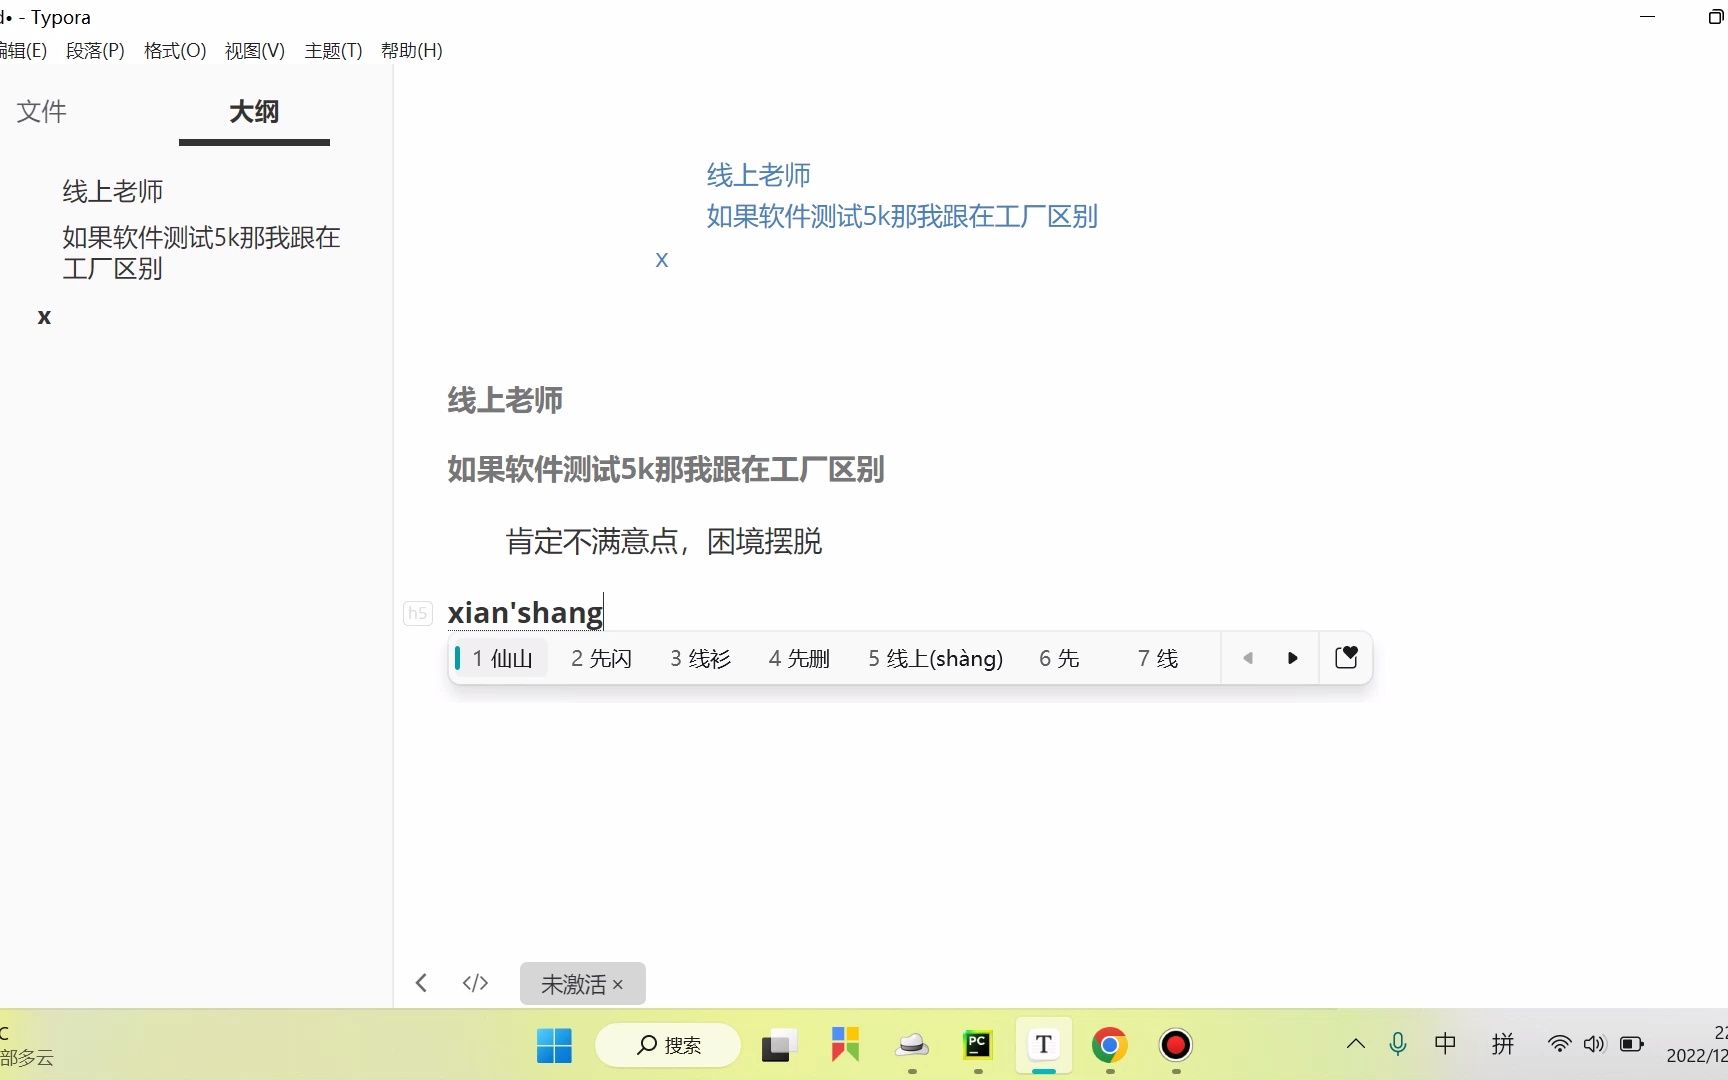Open the battery status tray icon
This screenshot has width=1728, height=1080.
pyautogui.click(x=1631, y=1044)
